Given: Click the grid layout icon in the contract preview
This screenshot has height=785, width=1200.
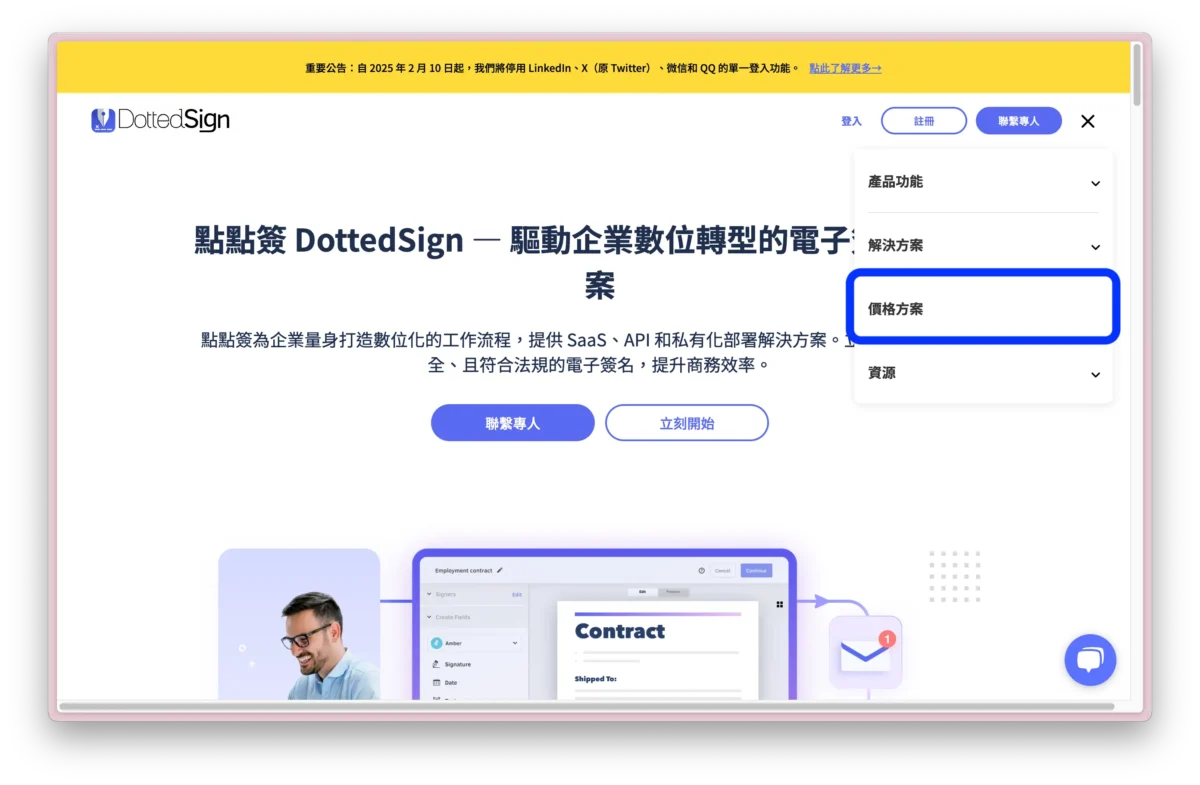Looking at the screenshot, I should (x=779, y=605).
